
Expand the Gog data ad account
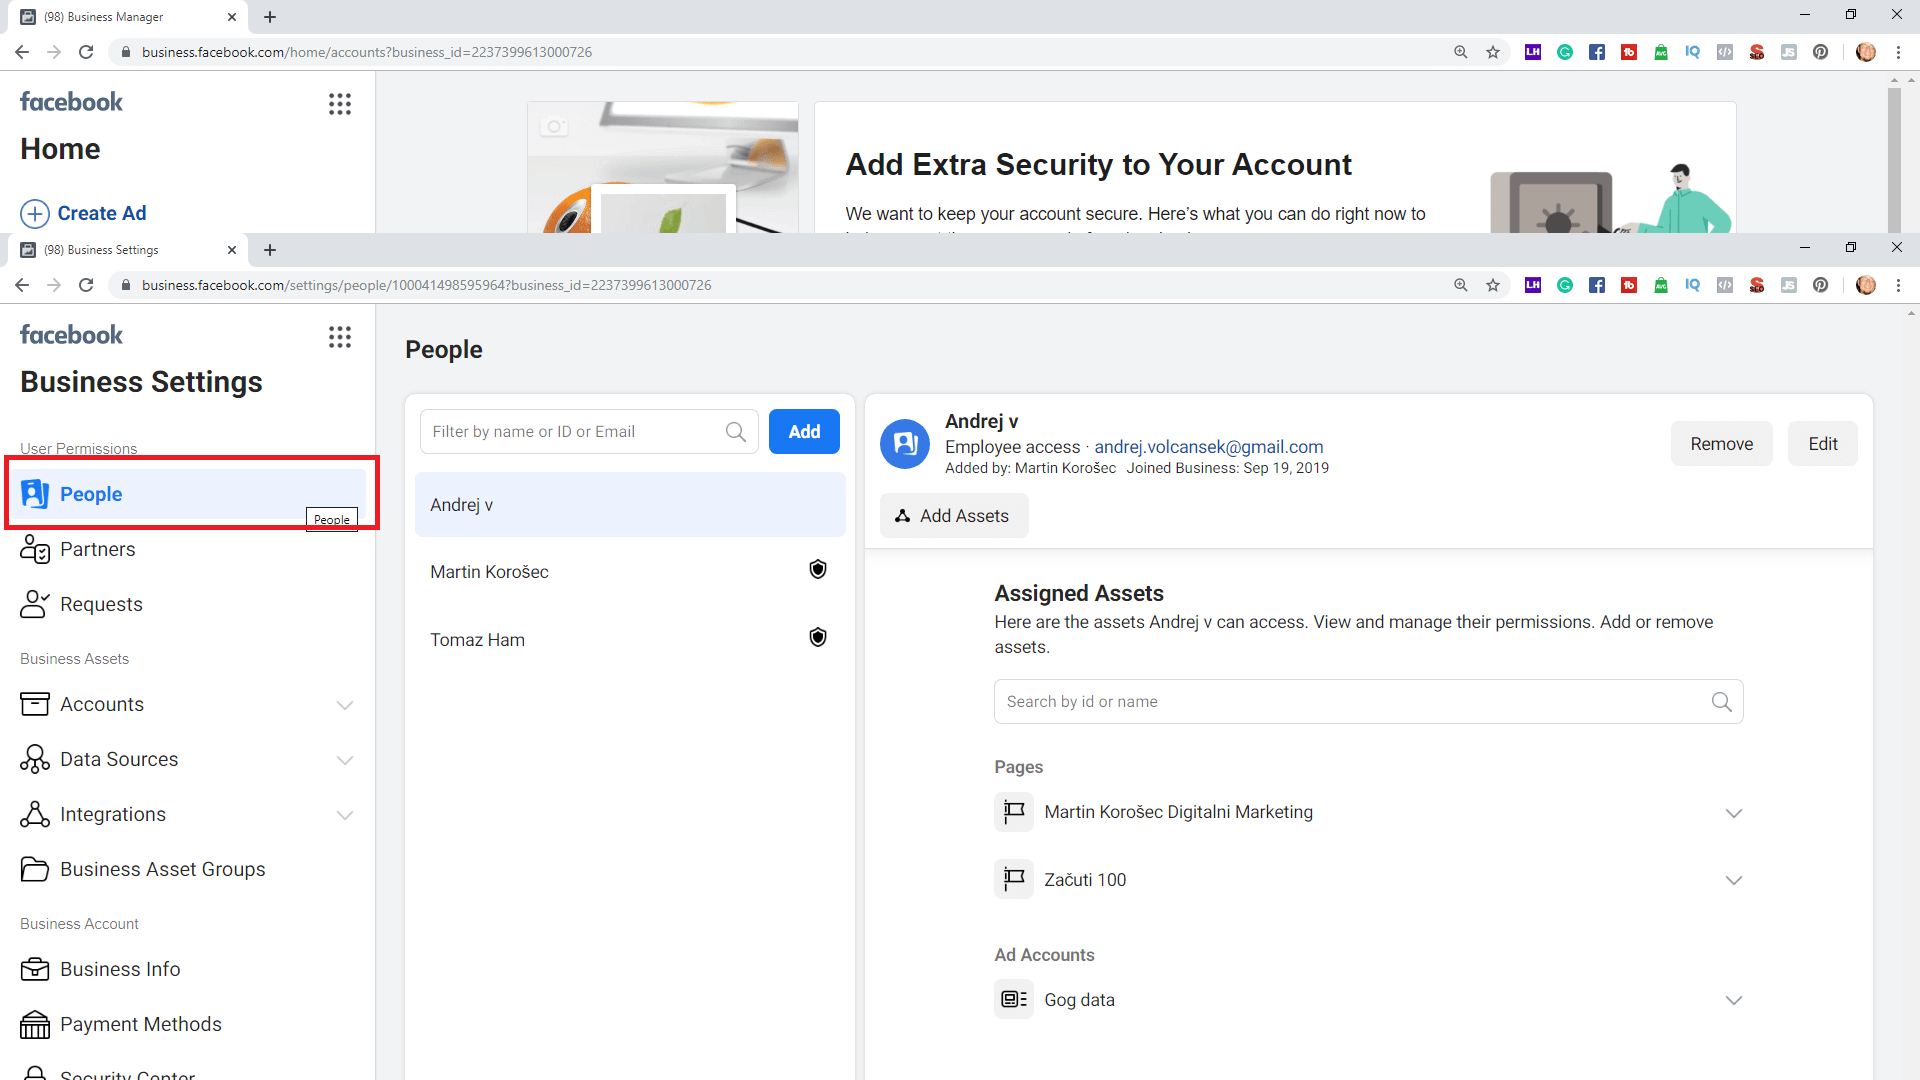[1734, 1000]
